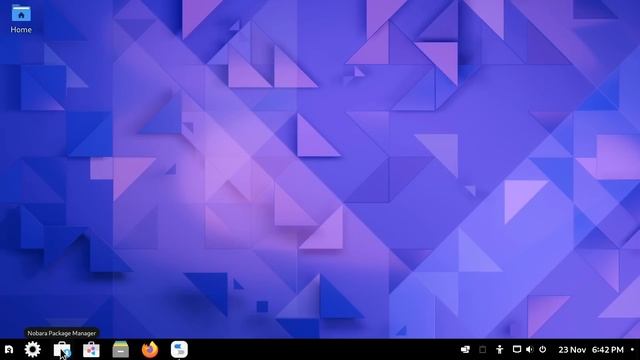640x360 pixels.
Task: Open the Files manager drawer icon
Action: [120, 349]
